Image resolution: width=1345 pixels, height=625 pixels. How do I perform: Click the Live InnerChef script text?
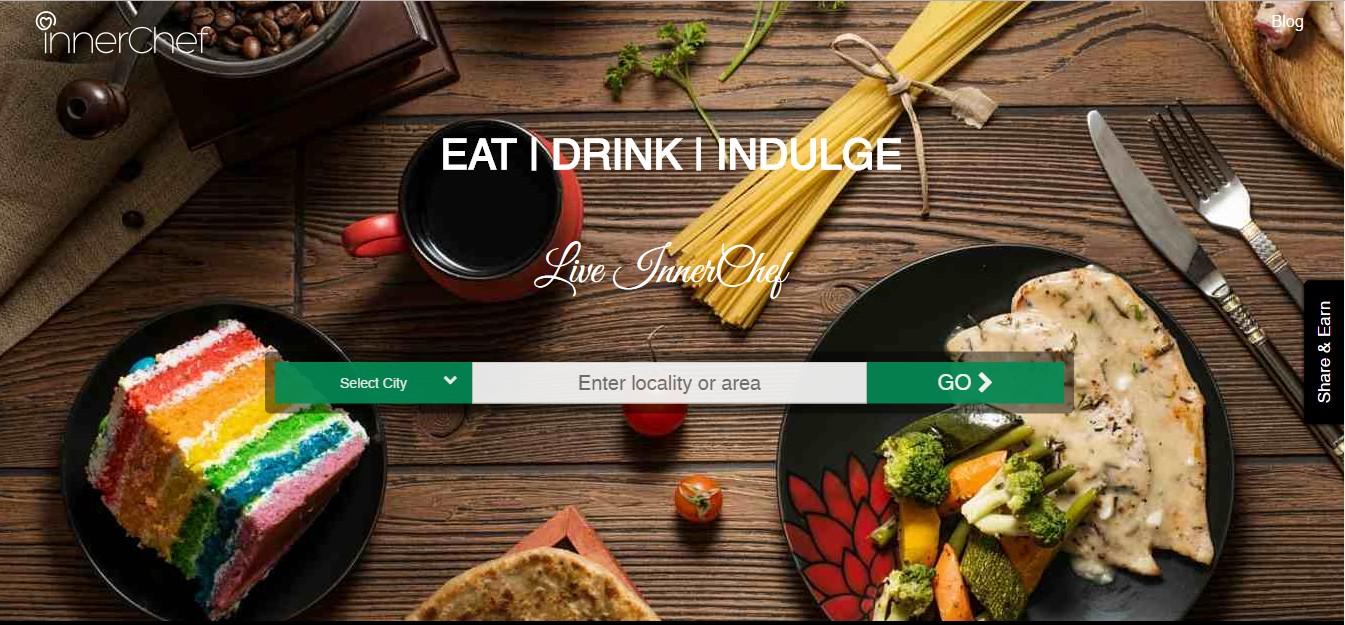coord(662,270)
